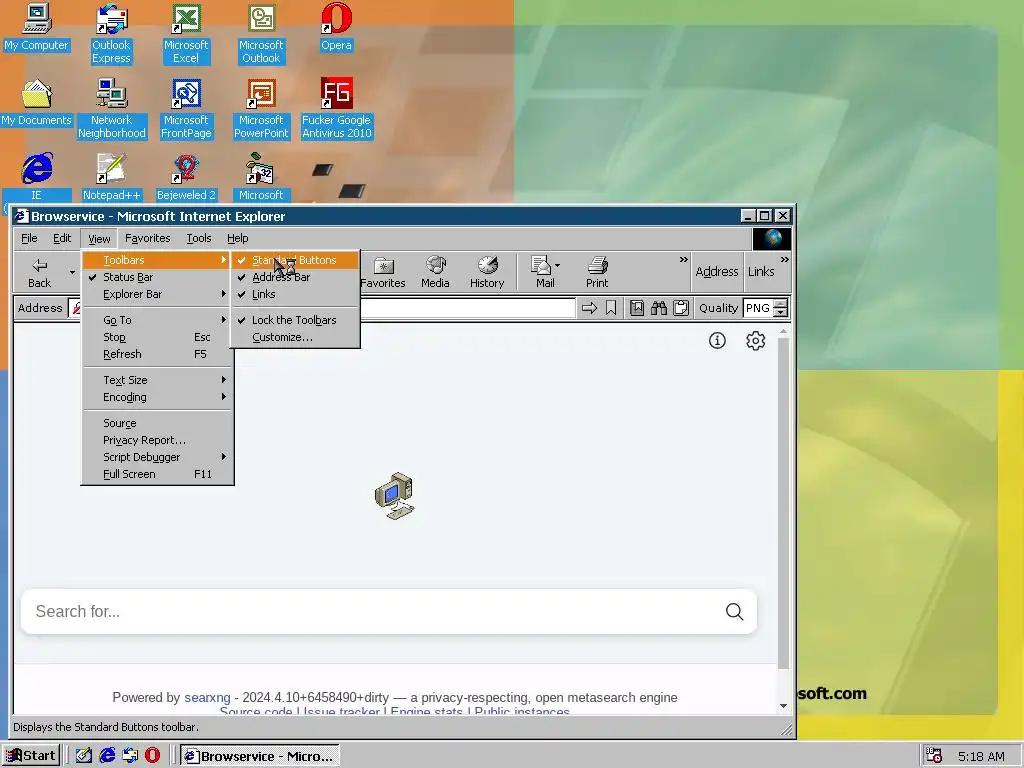The height and width of the screenshot is (768, 1024).
Task: Expand the Text Size submenu
Action: point(157,380)
